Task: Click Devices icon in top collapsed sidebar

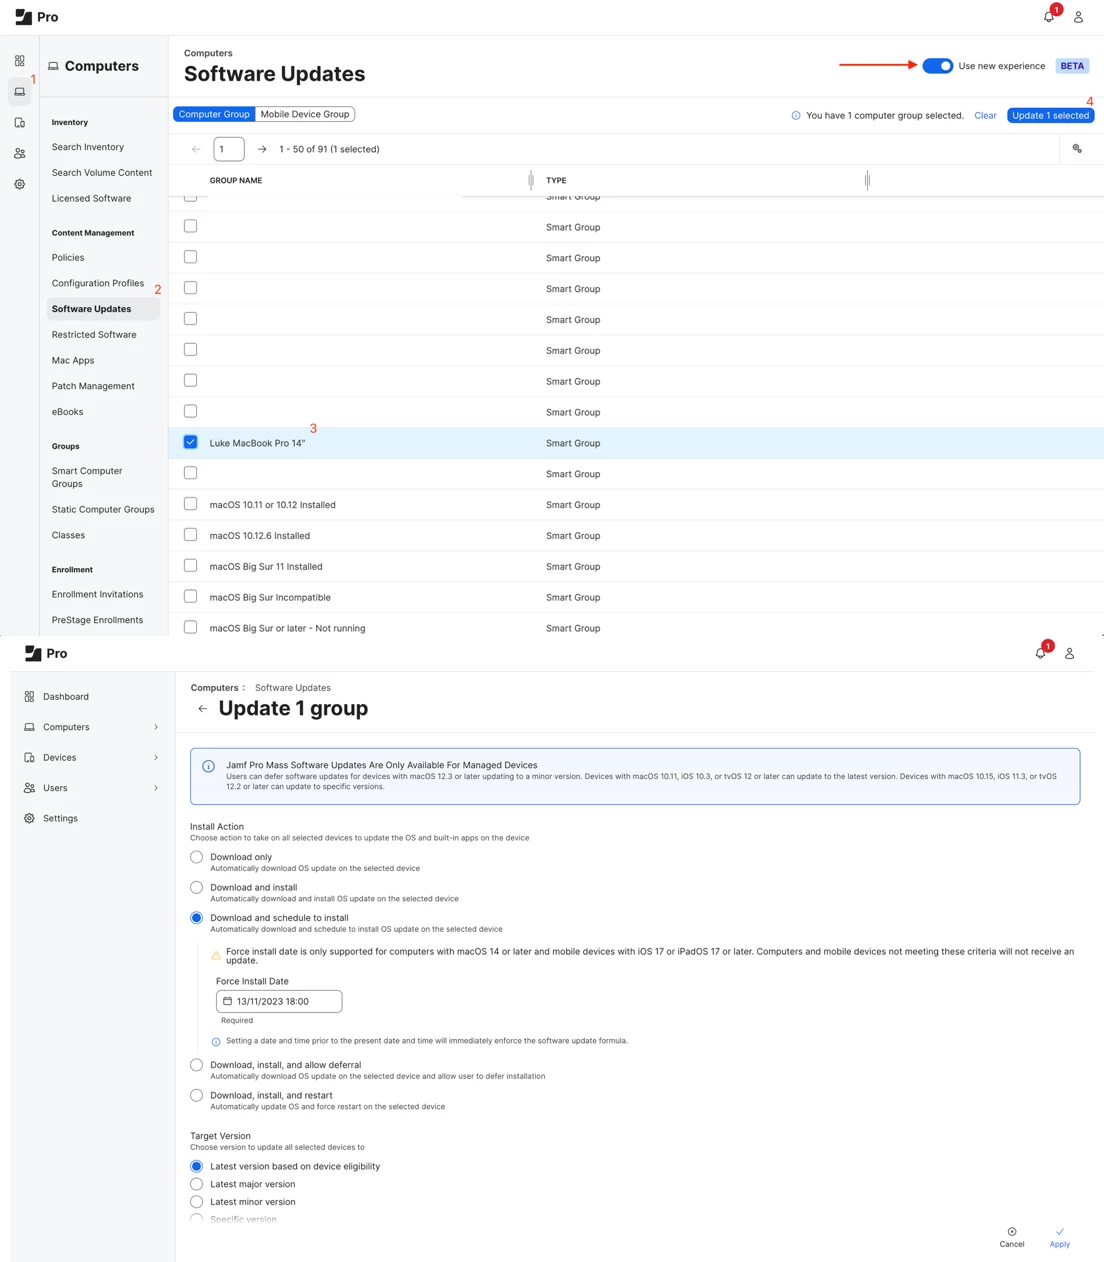Action: [x=19, y=123]
